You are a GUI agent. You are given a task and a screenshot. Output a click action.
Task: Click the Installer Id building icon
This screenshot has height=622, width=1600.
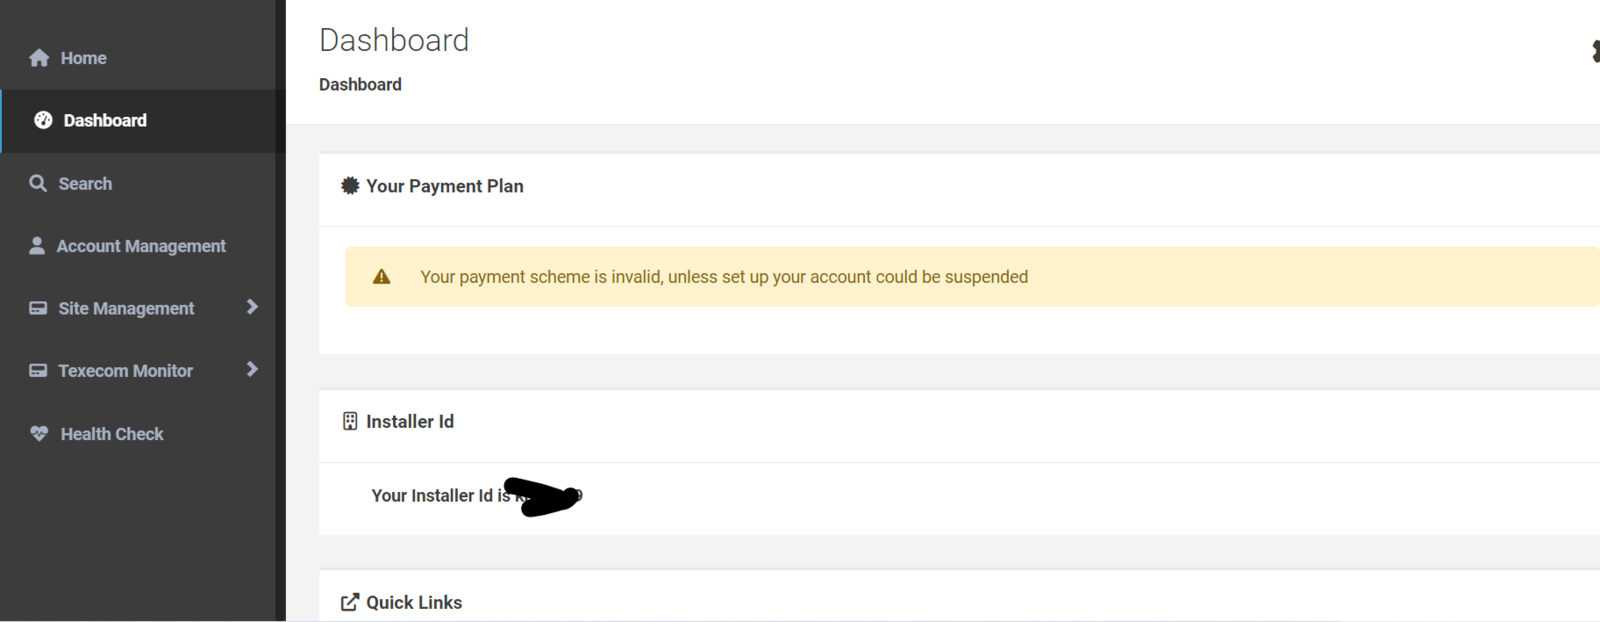pos(350,421)
